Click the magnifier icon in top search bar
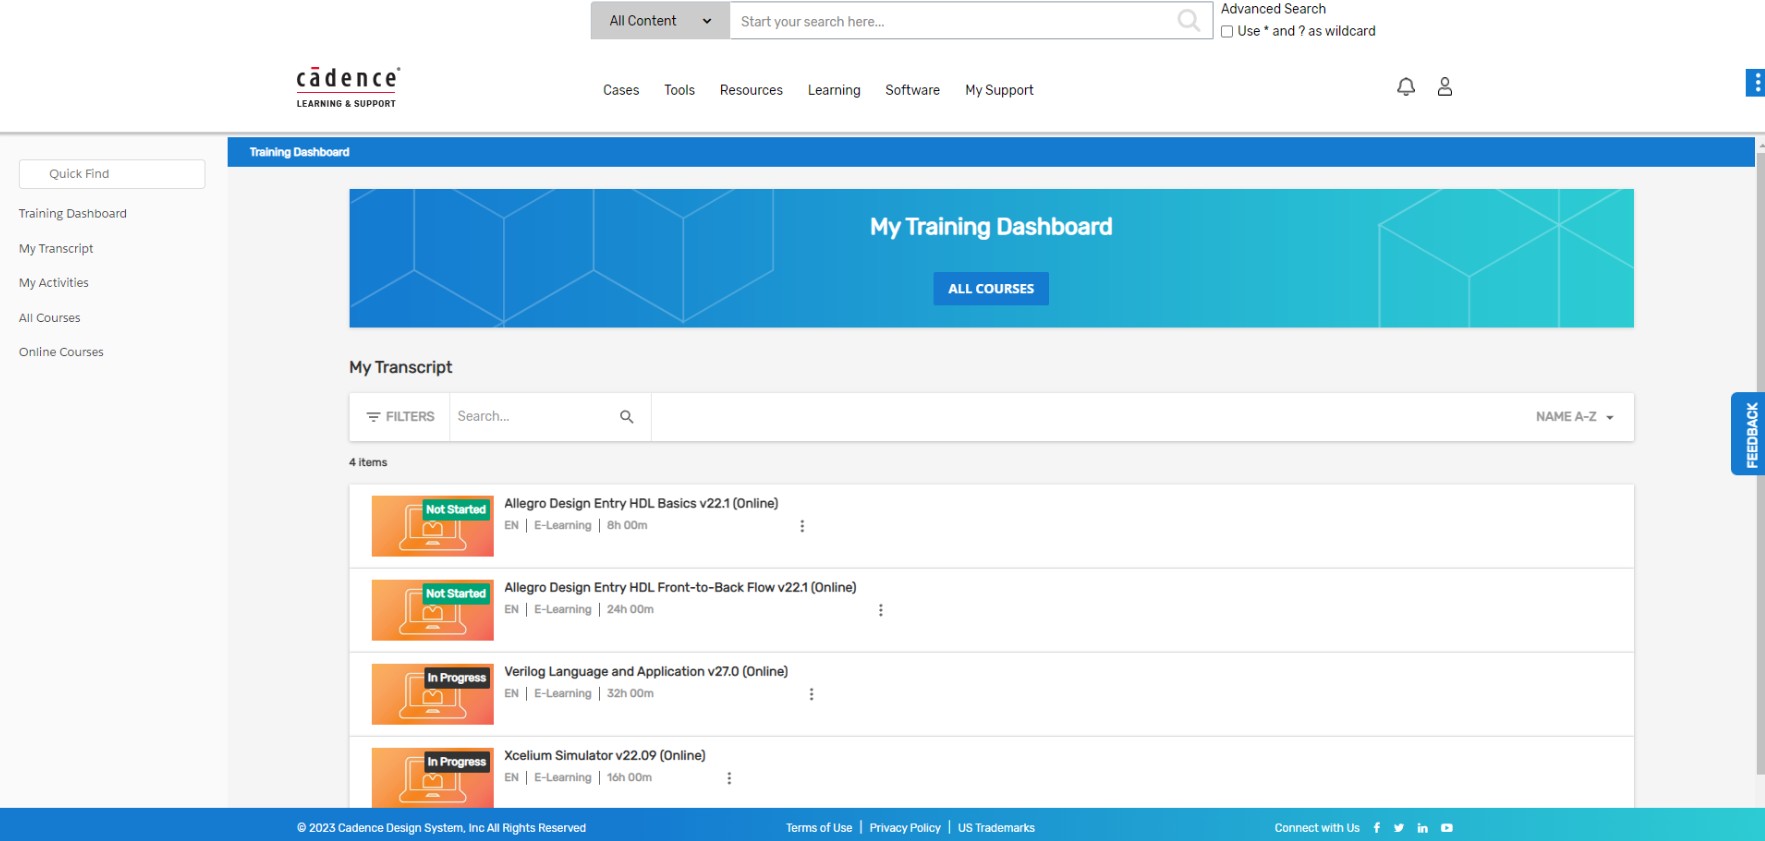Image resolution: width=1765 pixels, height=841 pixels. click(1188, 21)
